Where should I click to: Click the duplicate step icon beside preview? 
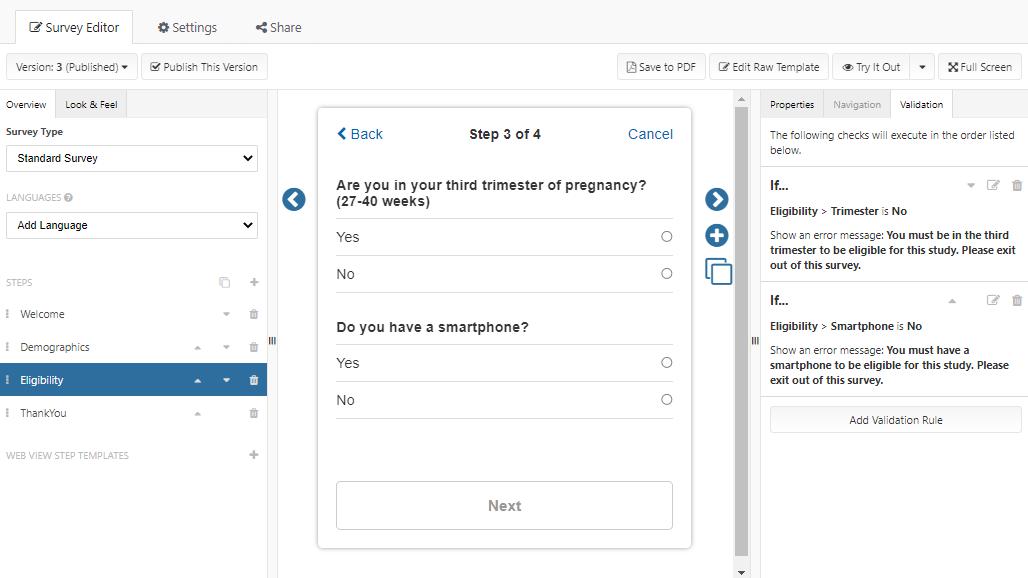point(718,271)
